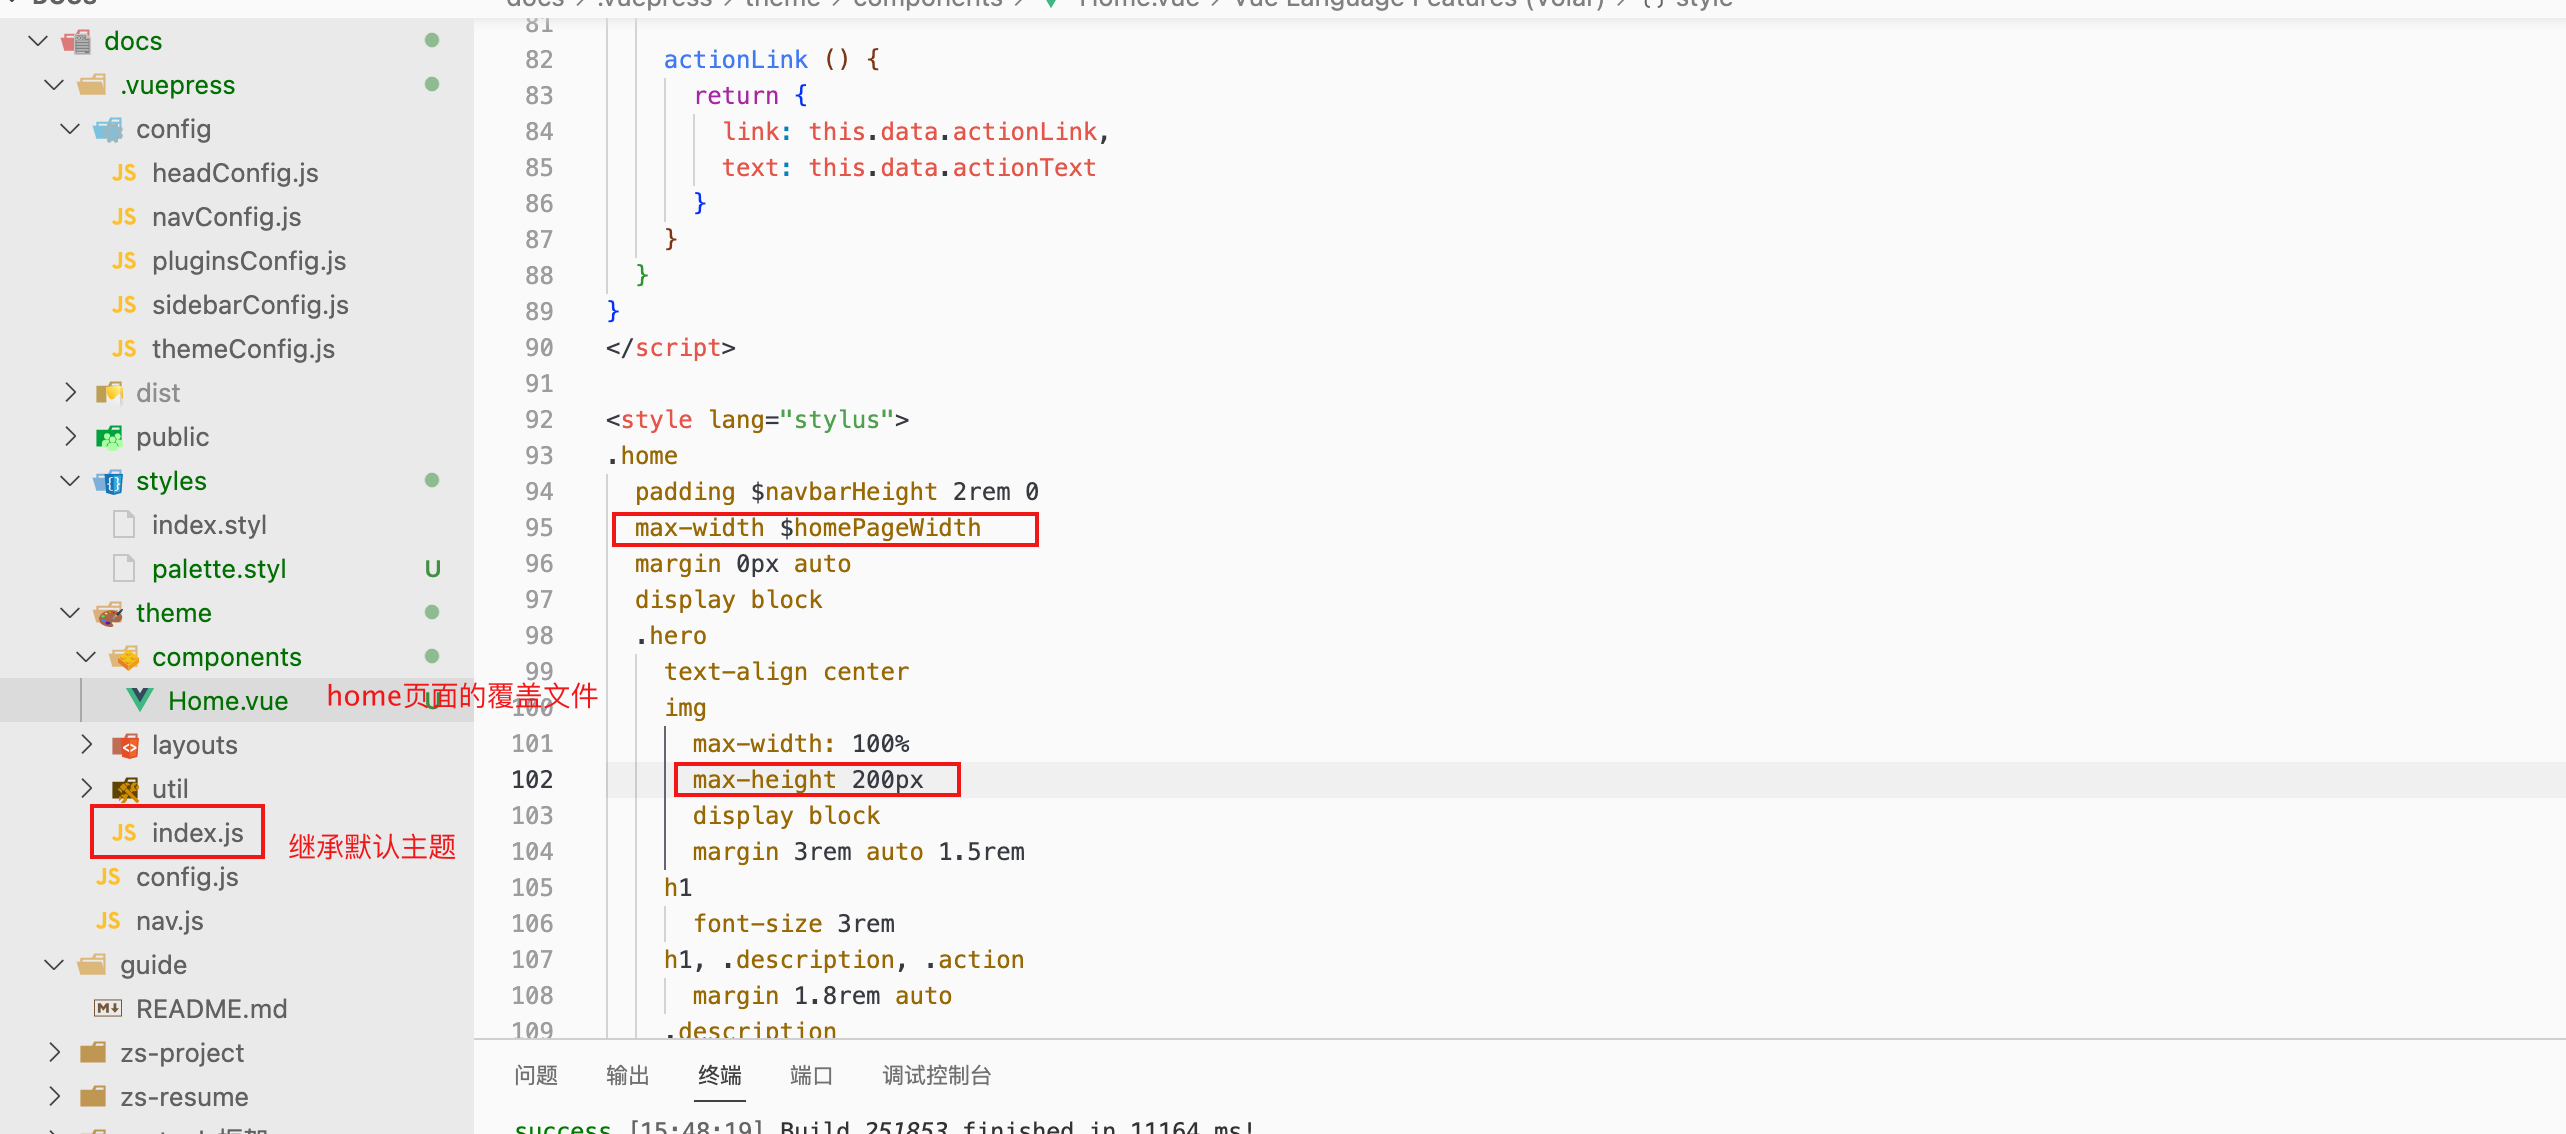The width and height of the screenshot is (2566, 1134).
Task: Click the util folder icon
Action: click(x=124, y=789)
